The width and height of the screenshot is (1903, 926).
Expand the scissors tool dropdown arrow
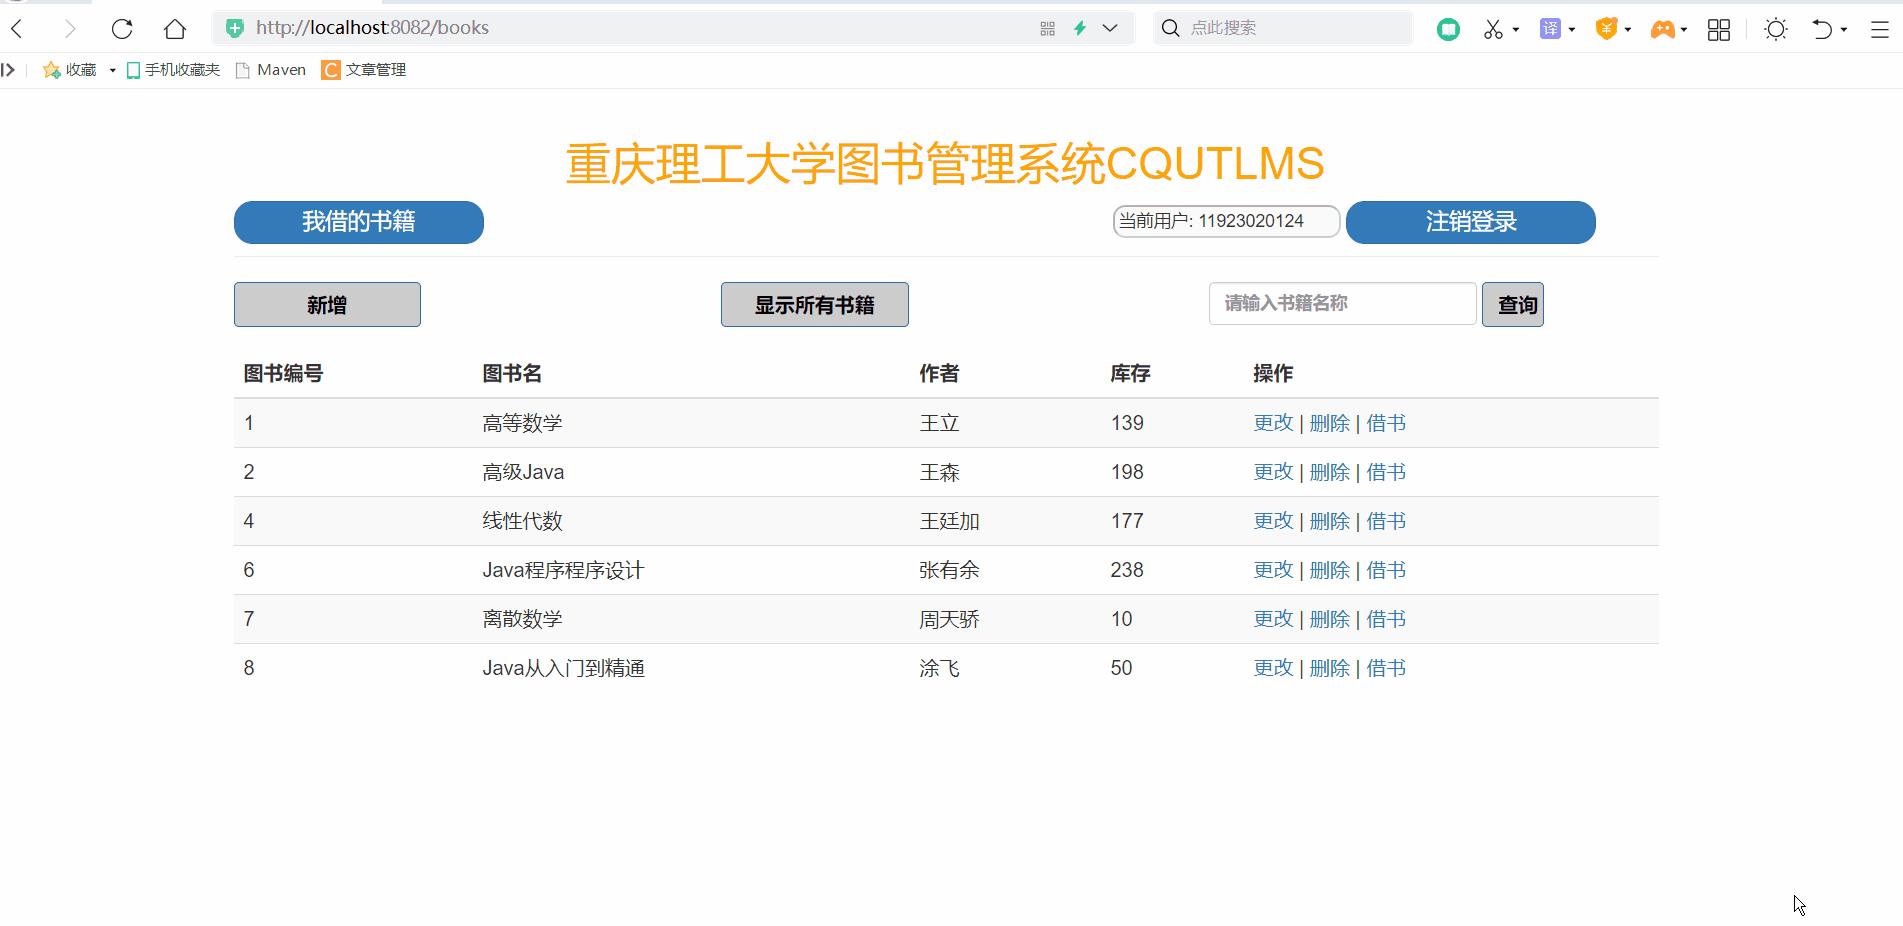point(1516,30)
